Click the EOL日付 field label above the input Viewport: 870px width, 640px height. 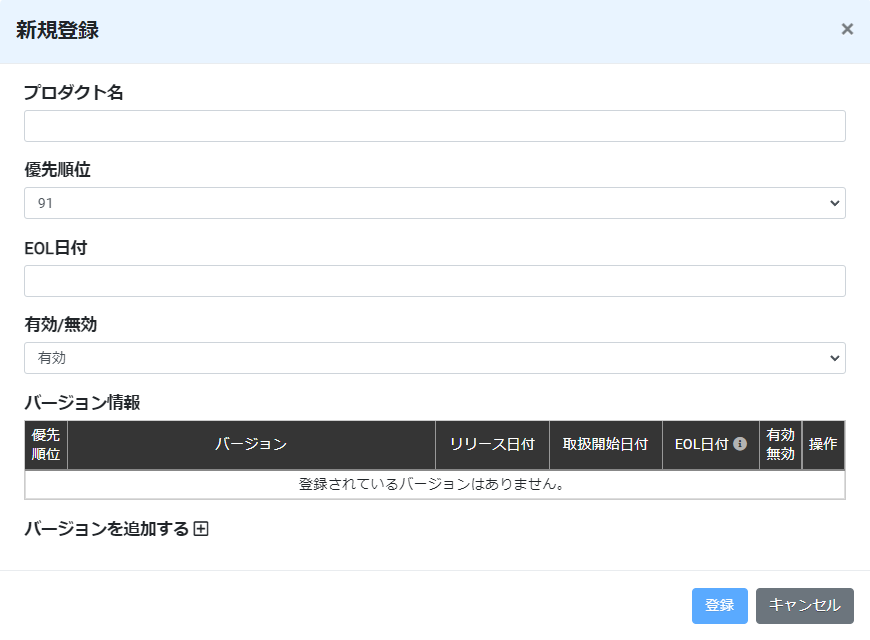pos(55,248)
